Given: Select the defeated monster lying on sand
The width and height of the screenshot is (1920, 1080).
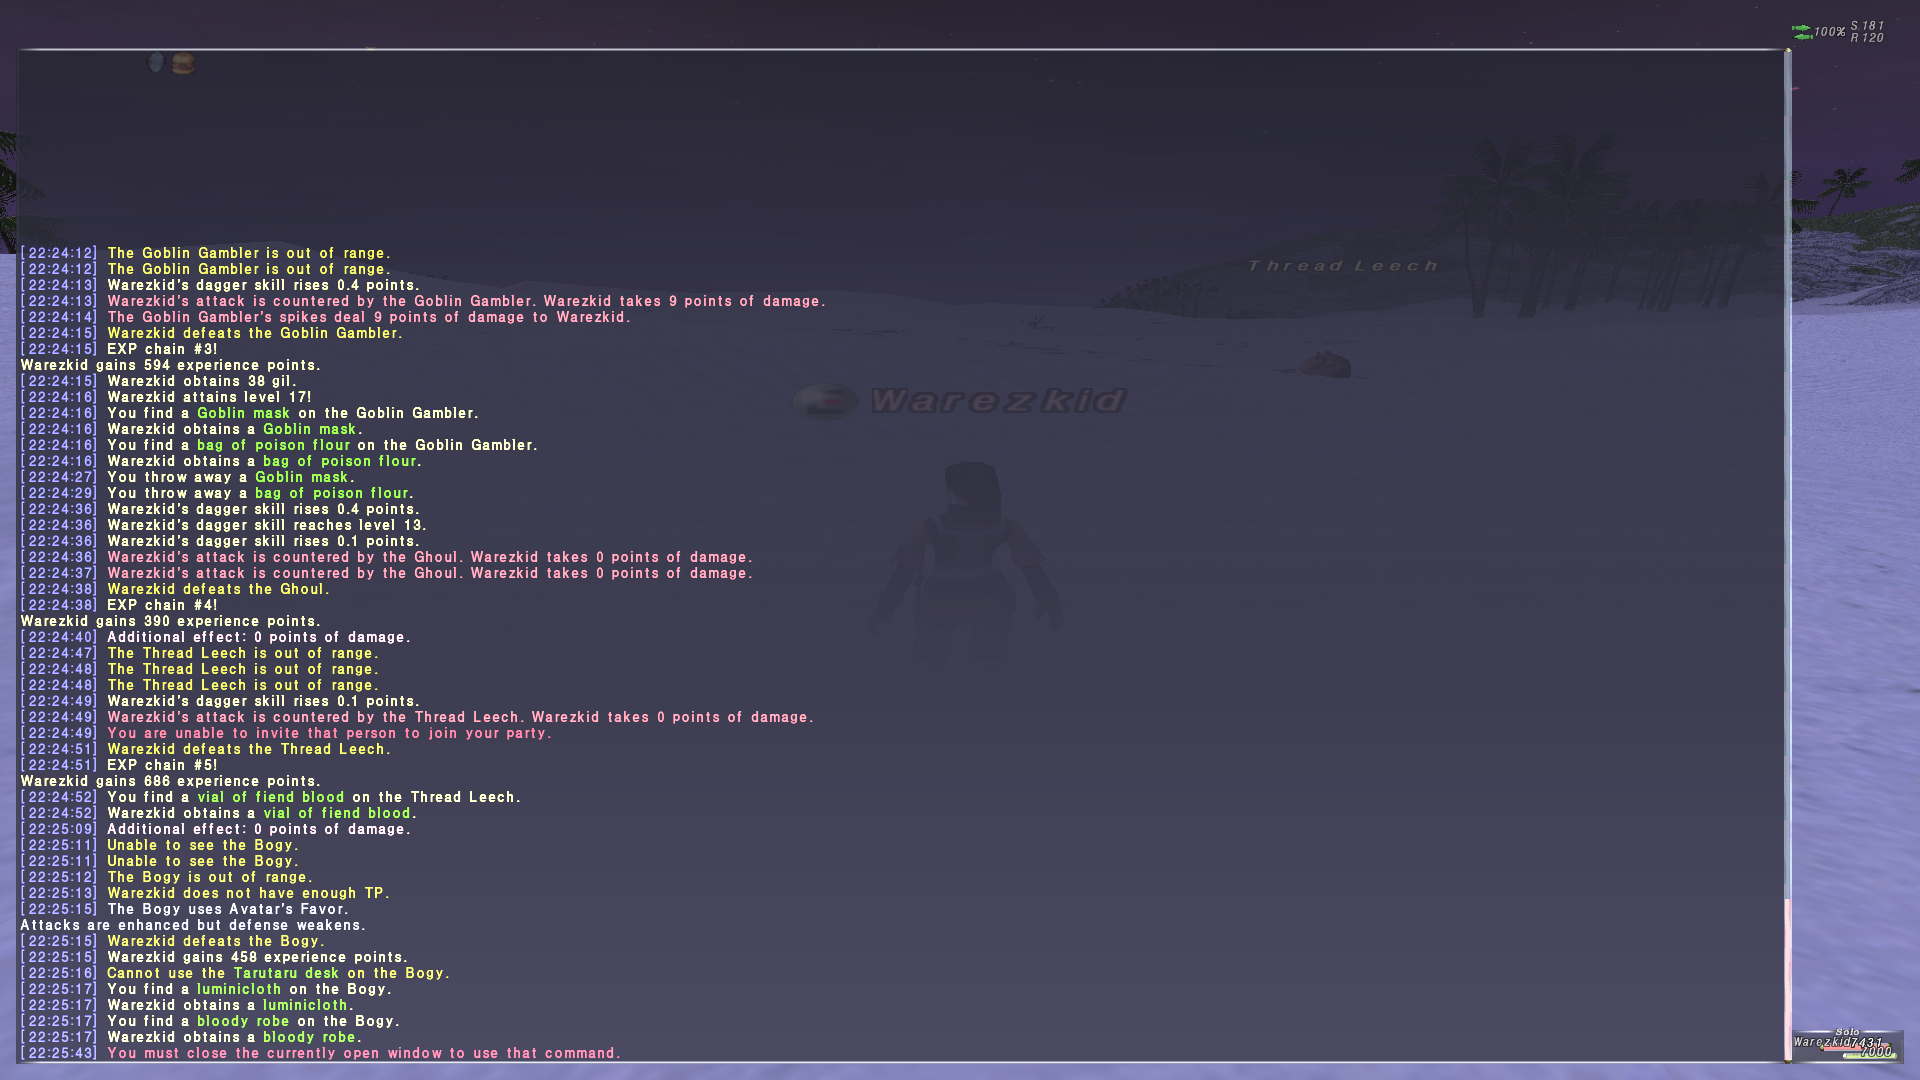Looking at the screenshot, I should click(x=1326, y=364).
